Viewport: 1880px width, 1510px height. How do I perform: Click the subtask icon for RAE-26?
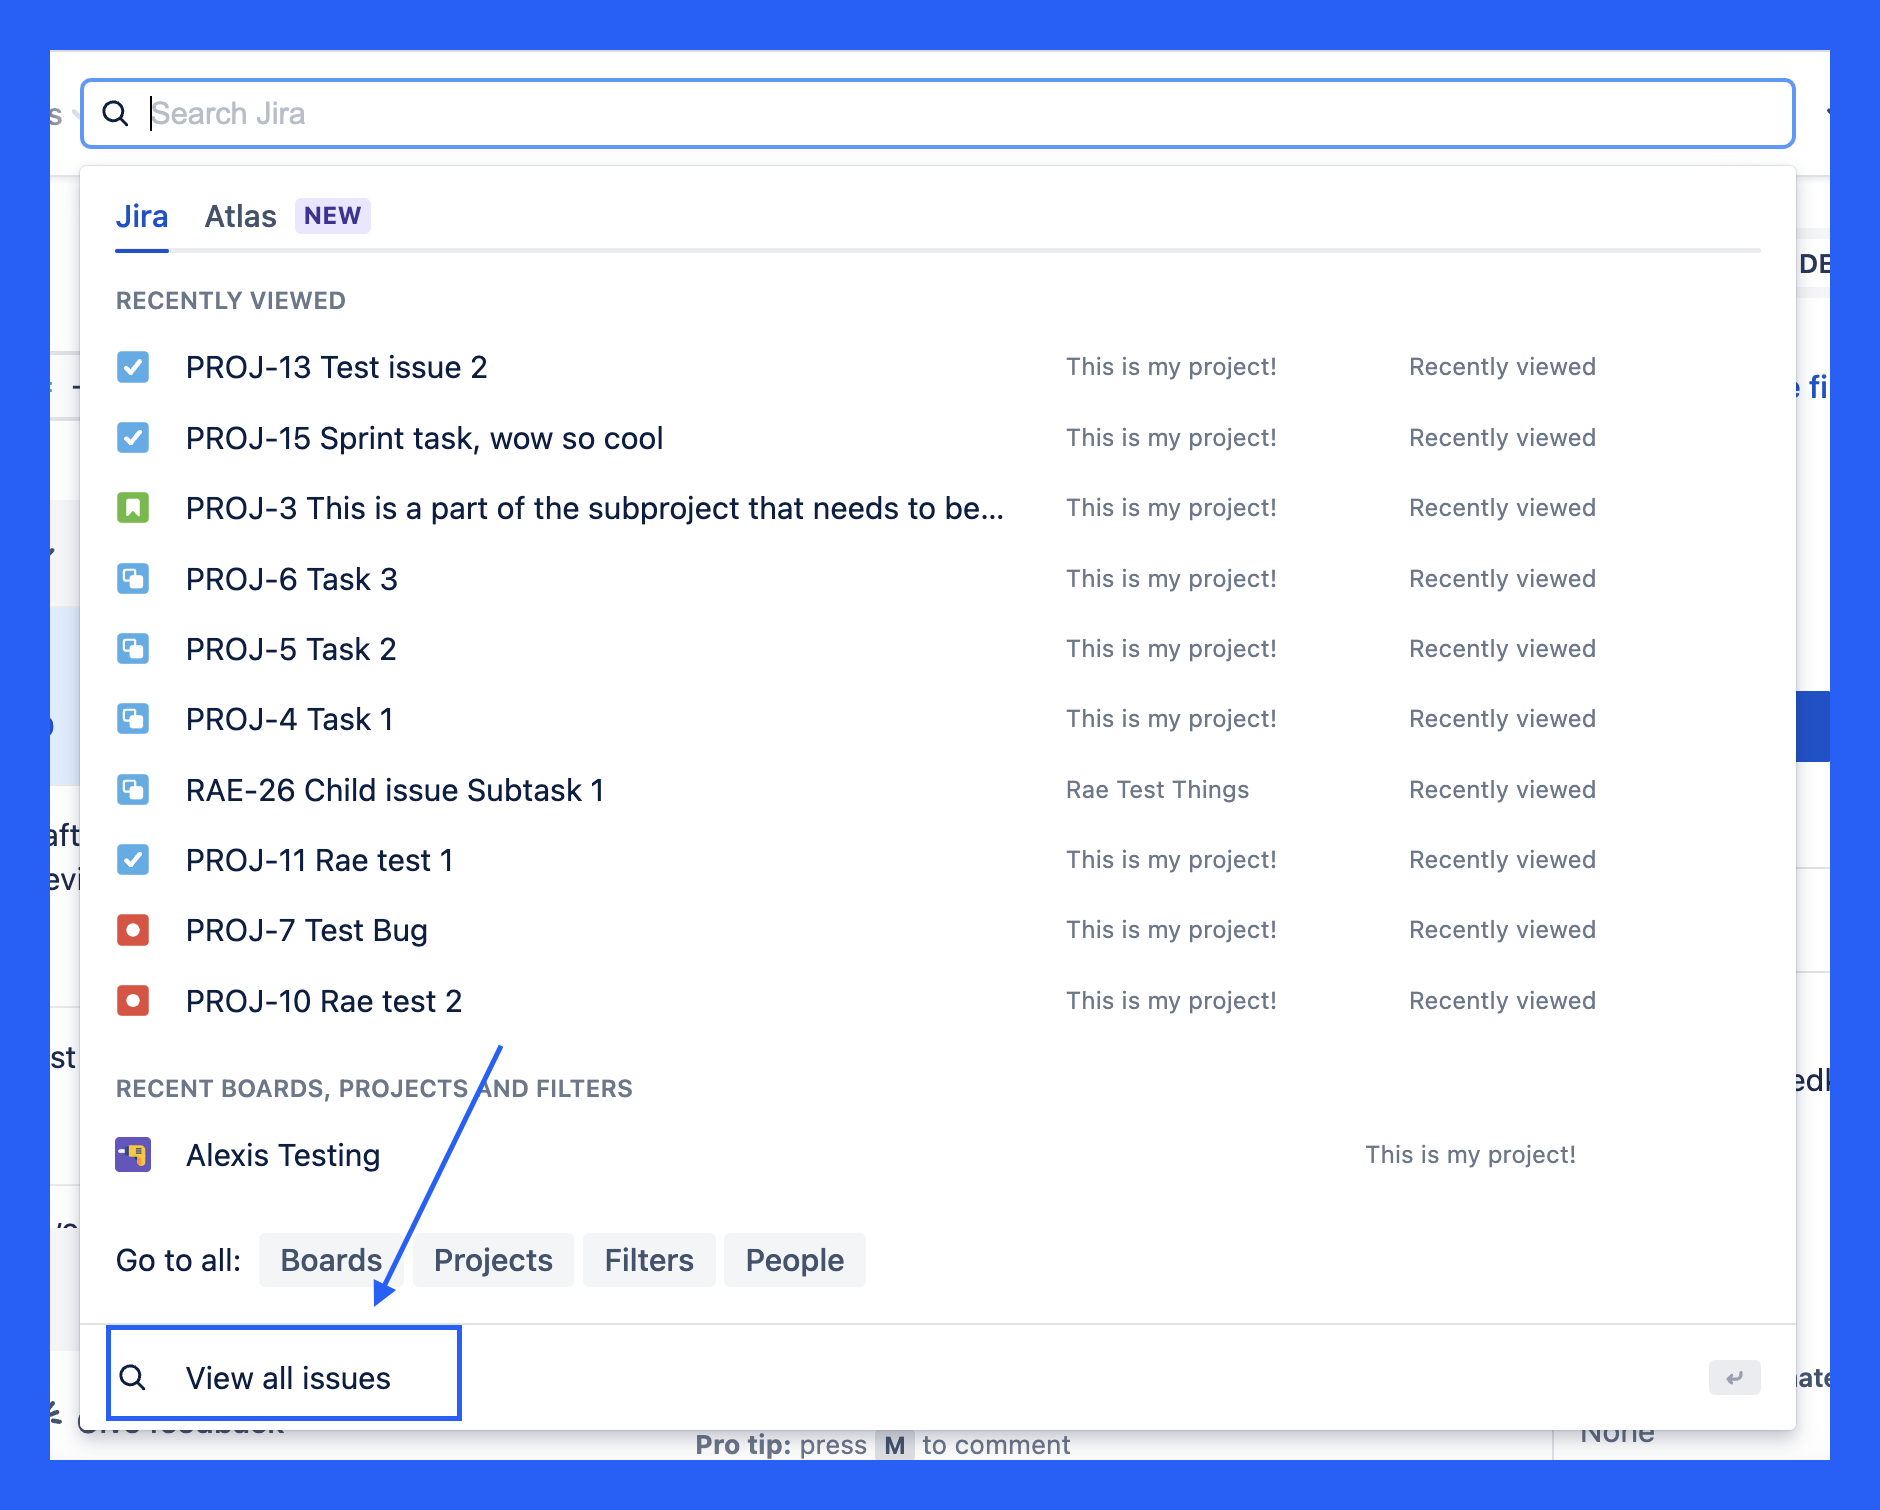click(x=133, y=790)
